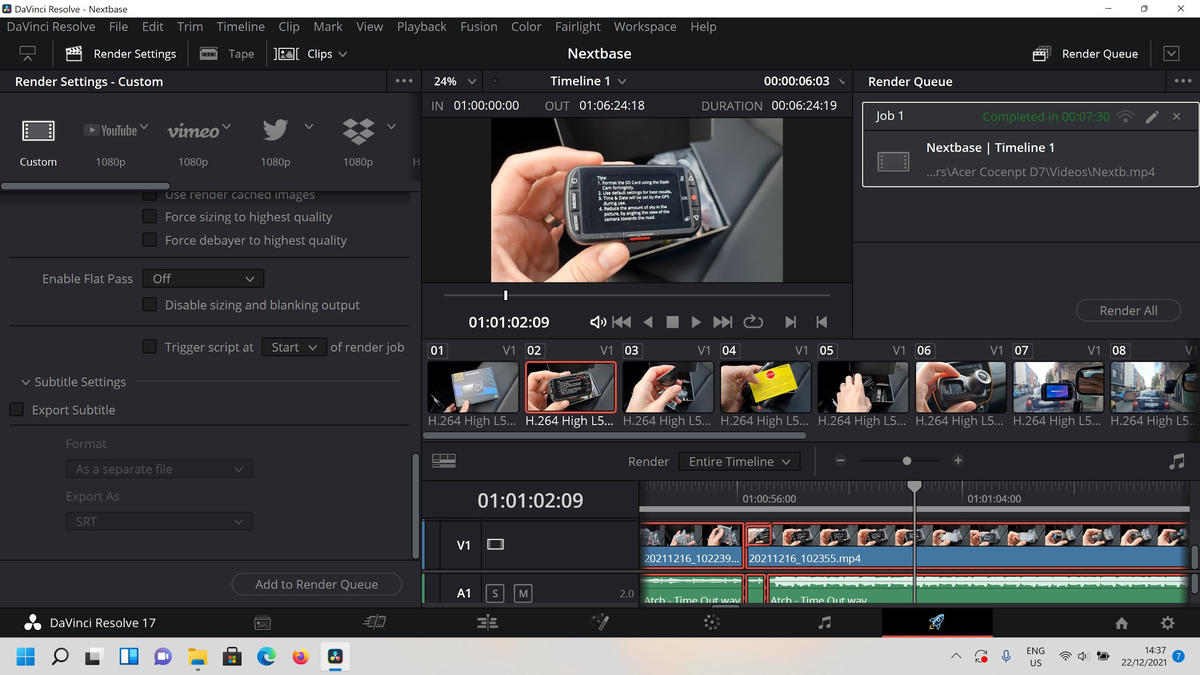Stop playback in the viewer
The image size is (1200, 675).
(673, 322)
